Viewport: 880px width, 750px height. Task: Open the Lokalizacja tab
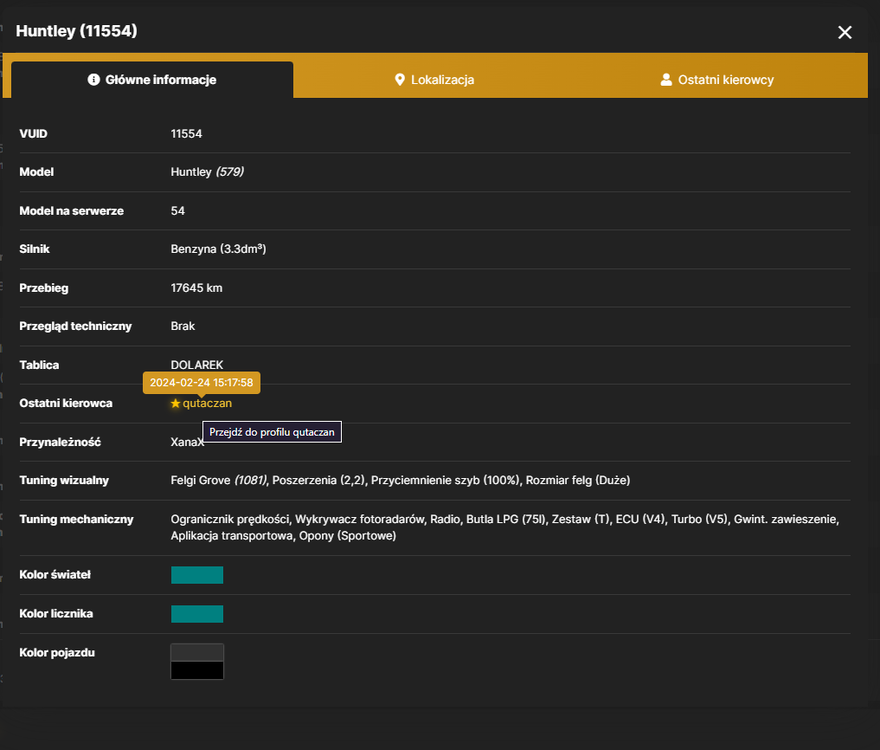pos(434,80)
